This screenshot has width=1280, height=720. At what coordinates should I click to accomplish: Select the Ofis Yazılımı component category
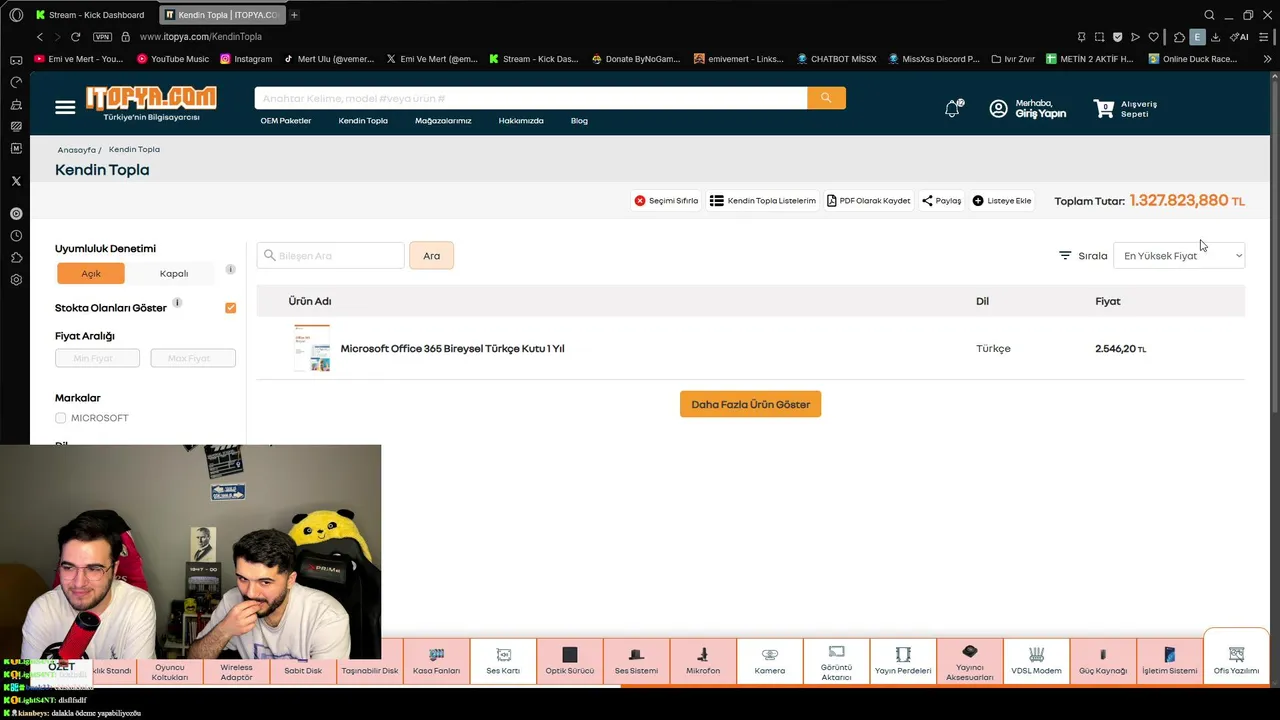pos(1236,658)
